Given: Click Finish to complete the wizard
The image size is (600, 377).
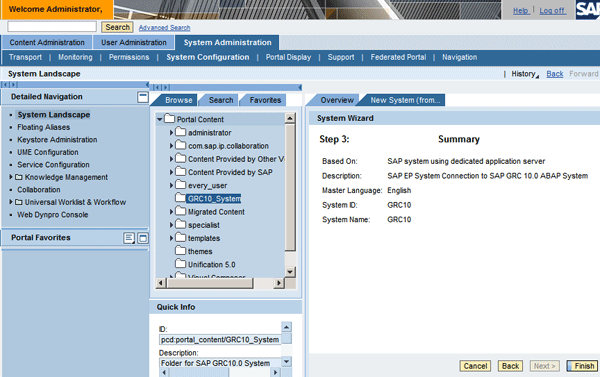Looking at the screenshot, I should tap(582, 366).
